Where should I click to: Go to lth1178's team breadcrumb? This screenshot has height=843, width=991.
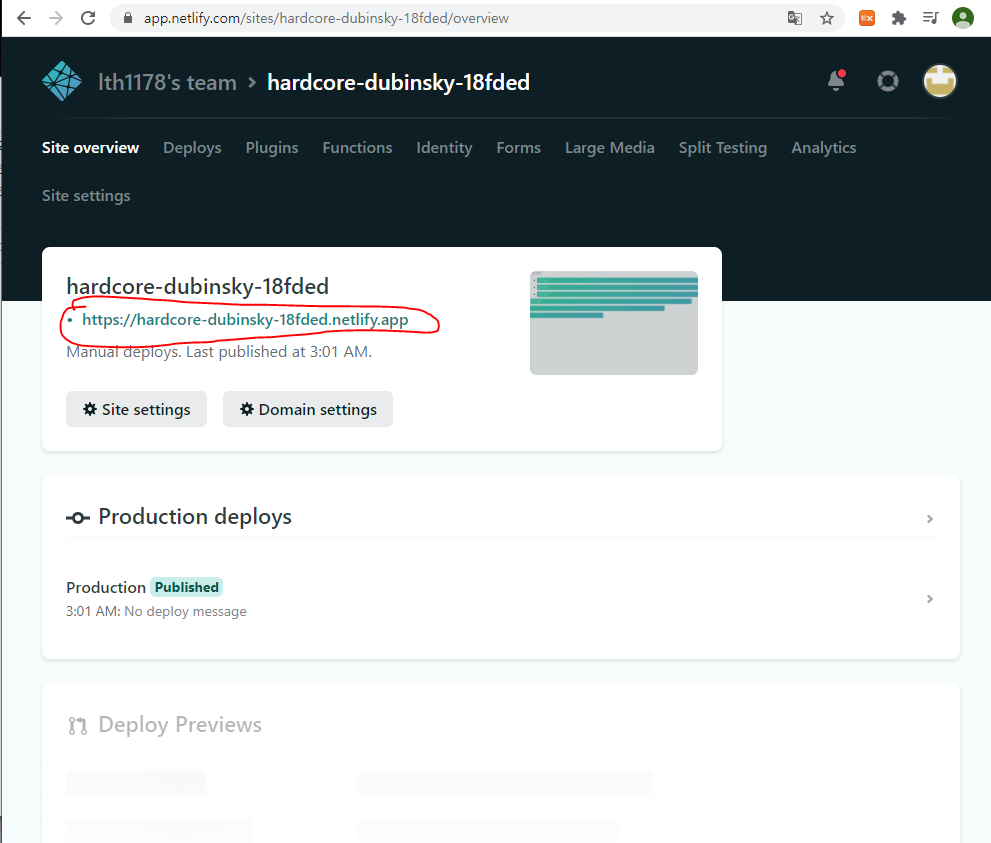click(167, 82)
